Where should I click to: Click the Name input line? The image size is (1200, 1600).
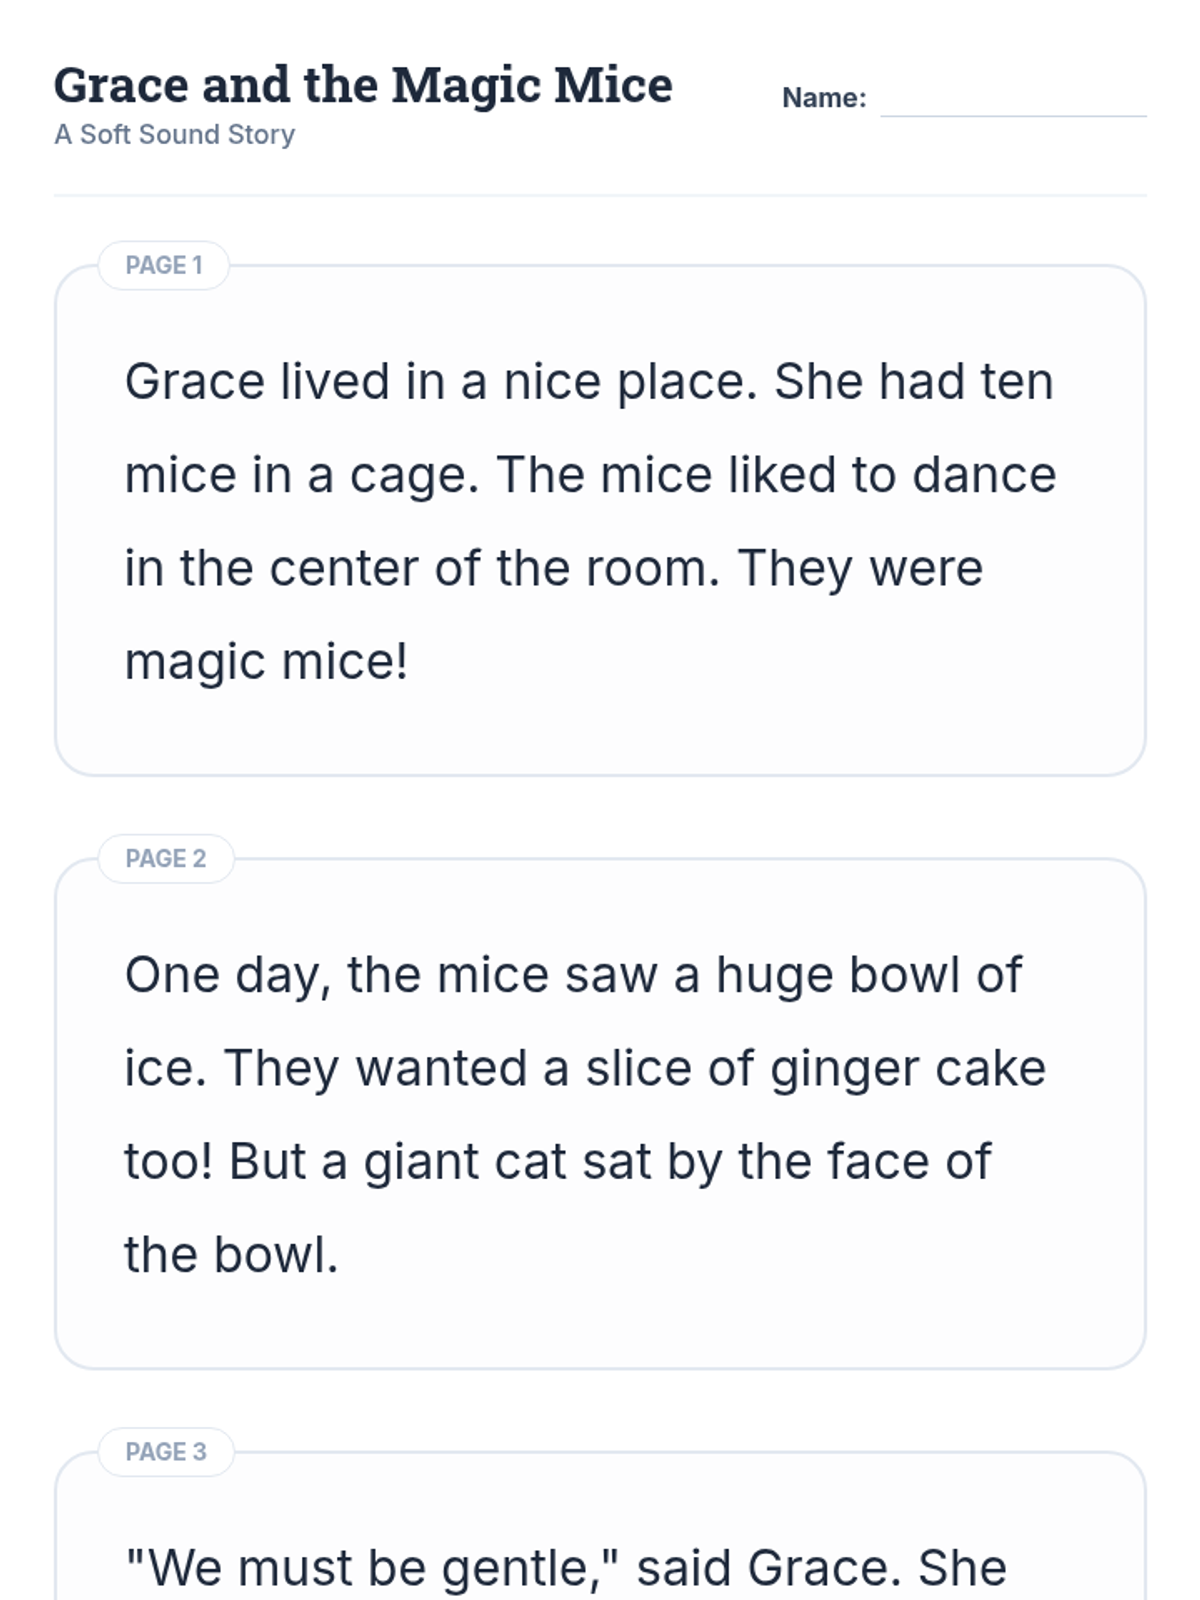[x=1012, y=101]
